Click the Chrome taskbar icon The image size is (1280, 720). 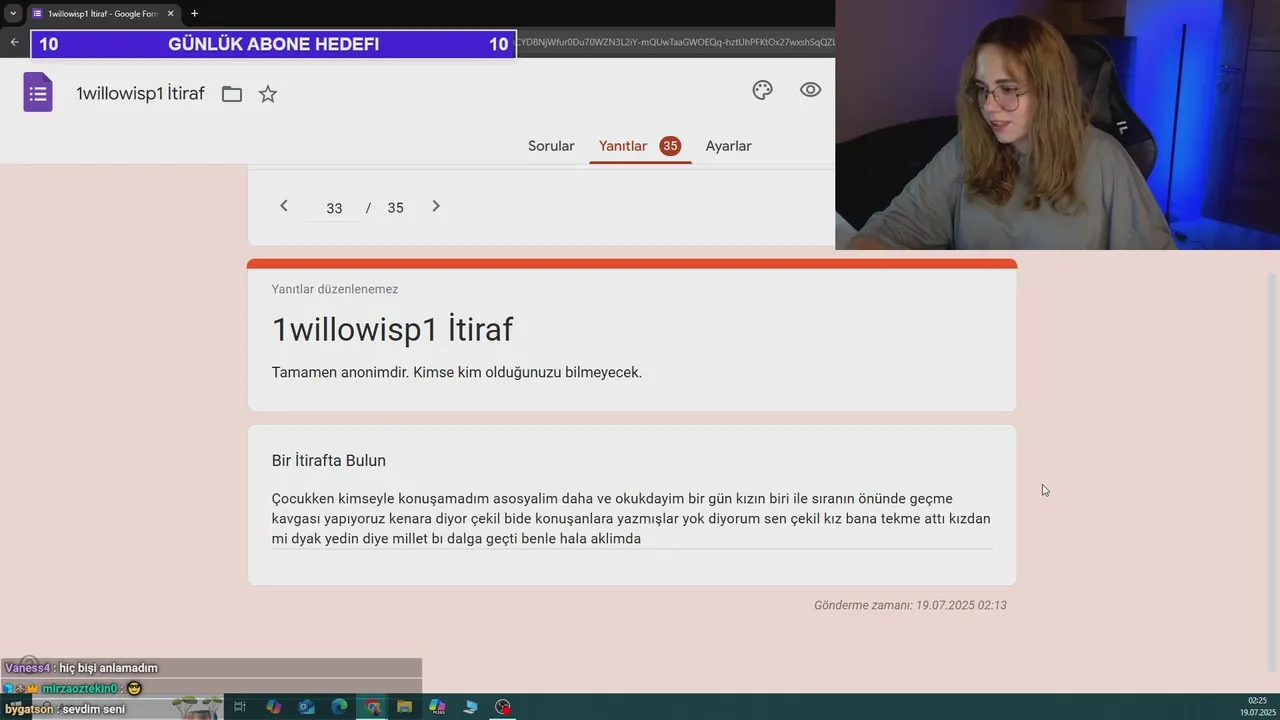pos(372,707)
